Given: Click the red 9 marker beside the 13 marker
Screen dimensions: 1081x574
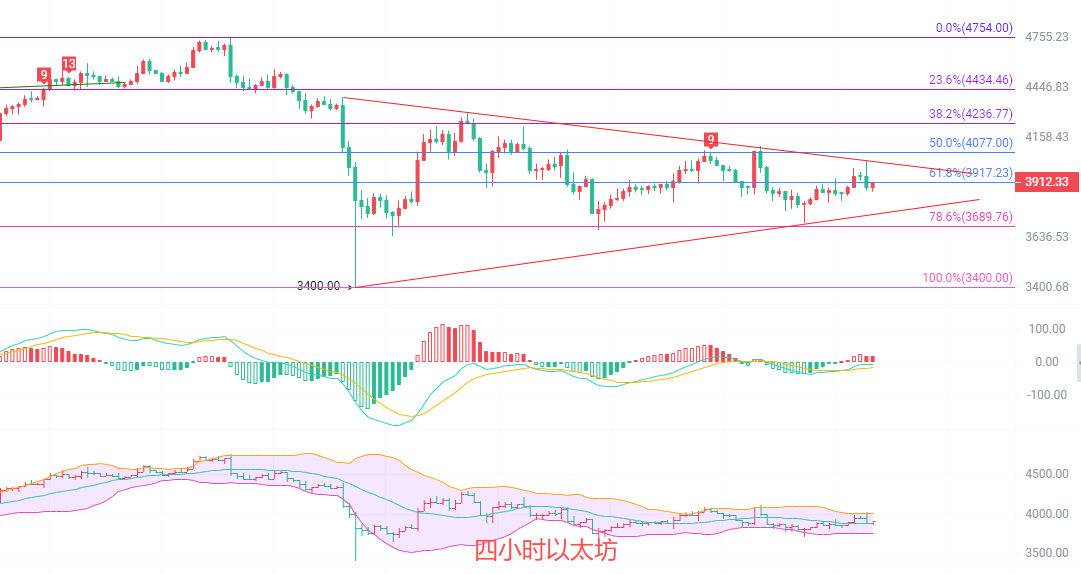Looking at the screenshot, I should click(x=43, y=75).
